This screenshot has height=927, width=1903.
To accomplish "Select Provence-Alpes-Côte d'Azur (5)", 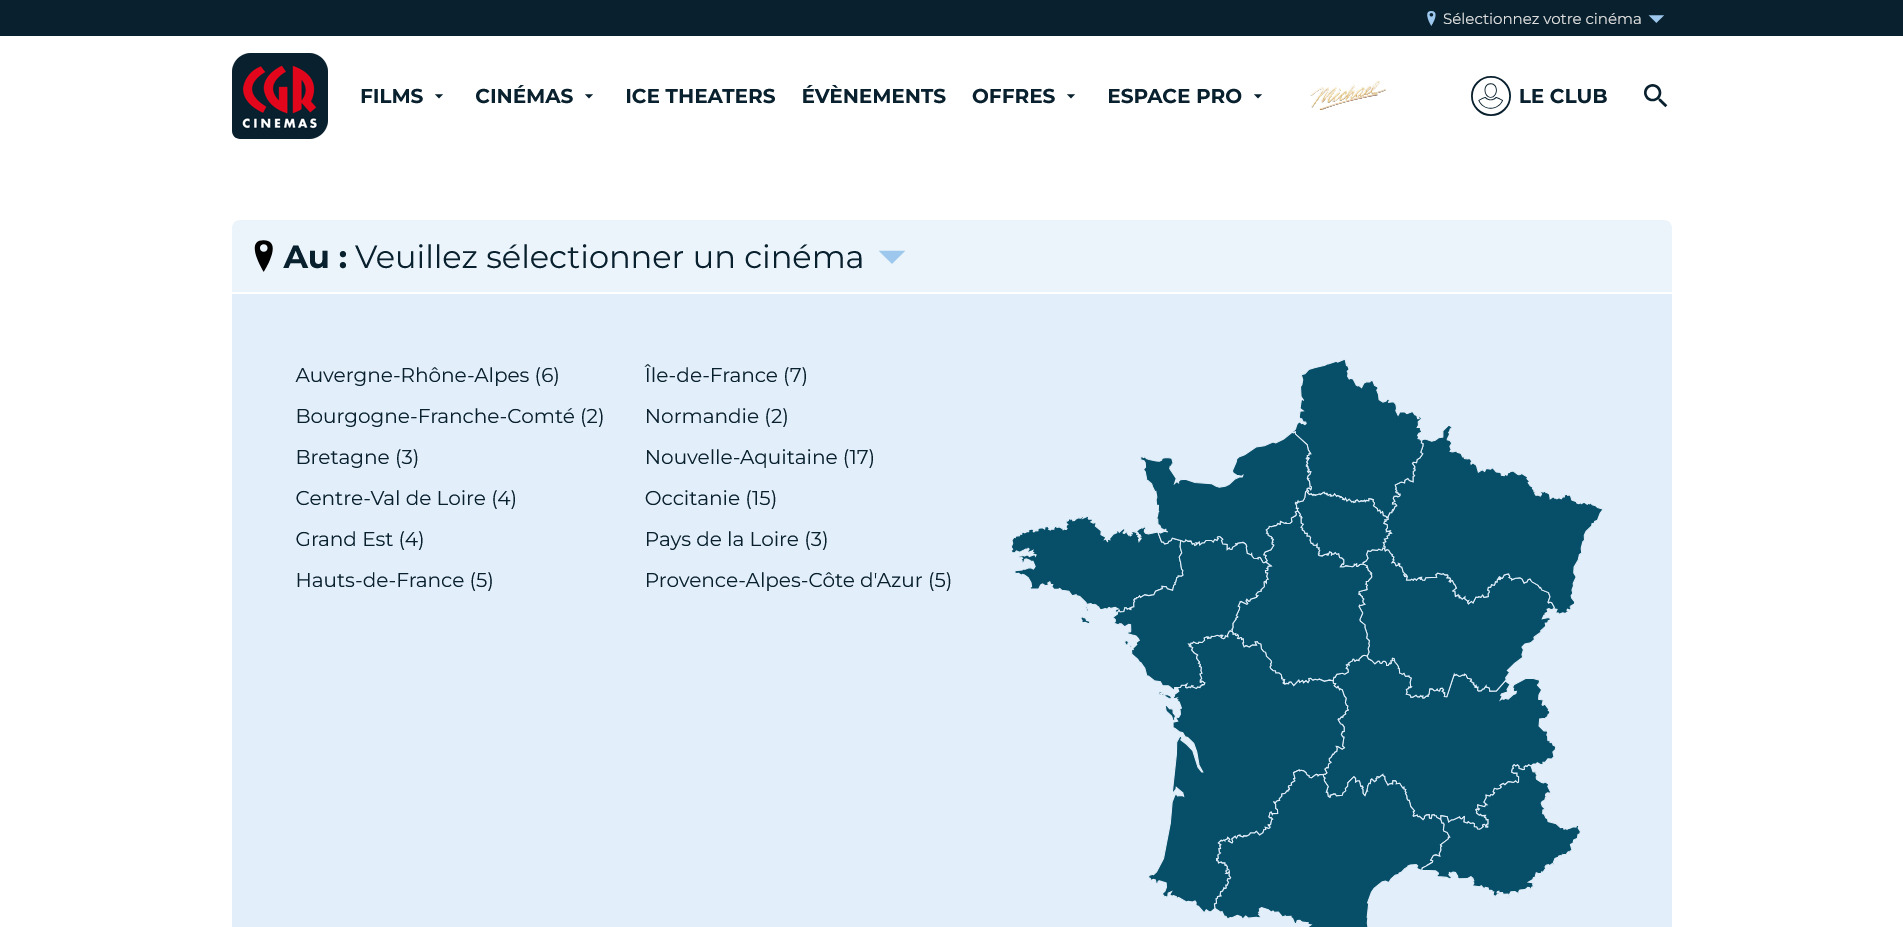I will (798, 580).
